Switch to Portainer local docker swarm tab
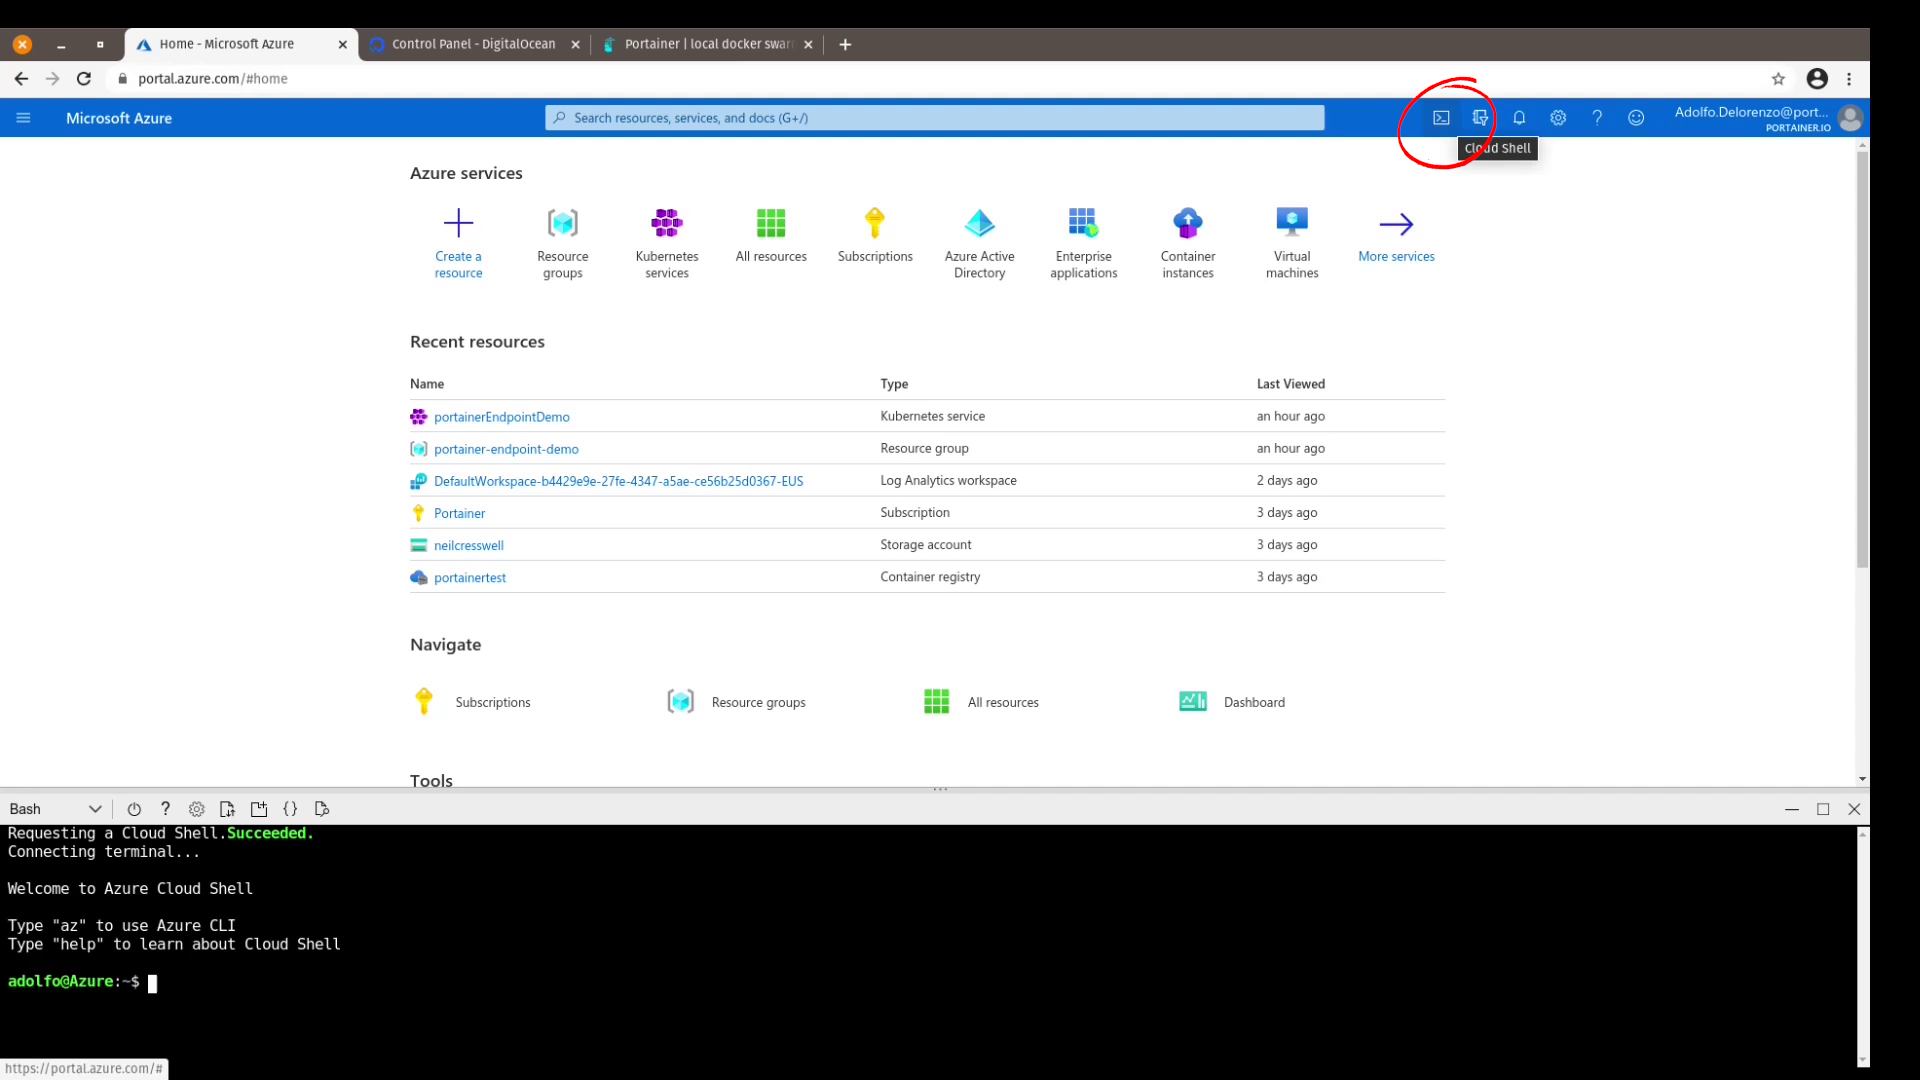Image resolution: width=1920 pixels, height=1080 pixels. (708, 44)
